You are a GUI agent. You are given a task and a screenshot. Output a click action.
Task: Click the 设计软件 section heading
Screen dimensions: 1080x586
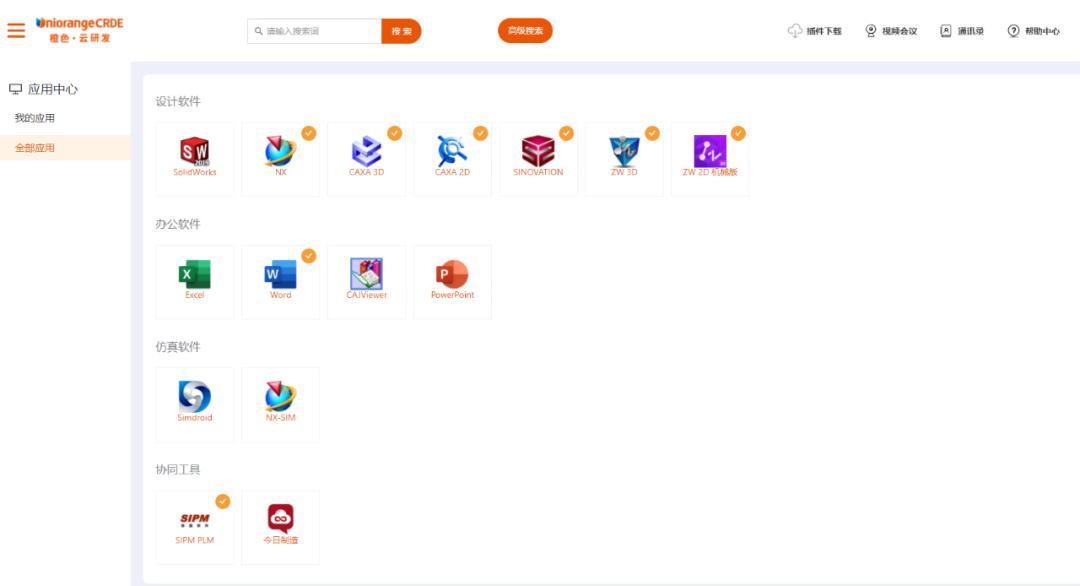tap(178, 101)
